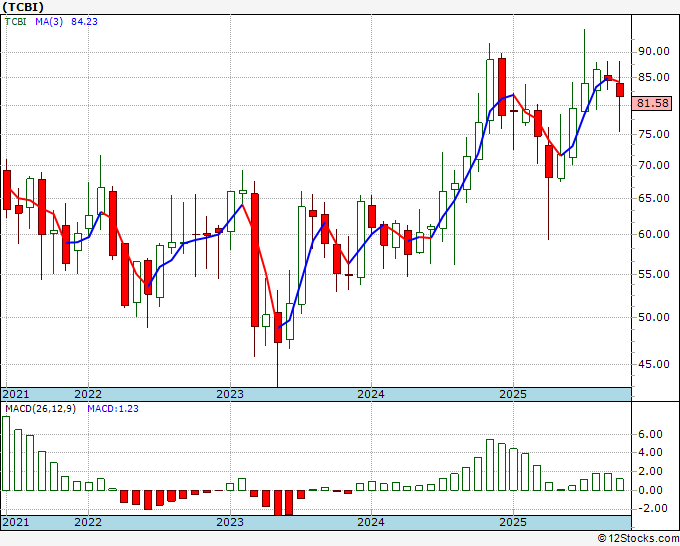Click the large red candlestick after 2023

pyautogui.click(x=255, y=260)
